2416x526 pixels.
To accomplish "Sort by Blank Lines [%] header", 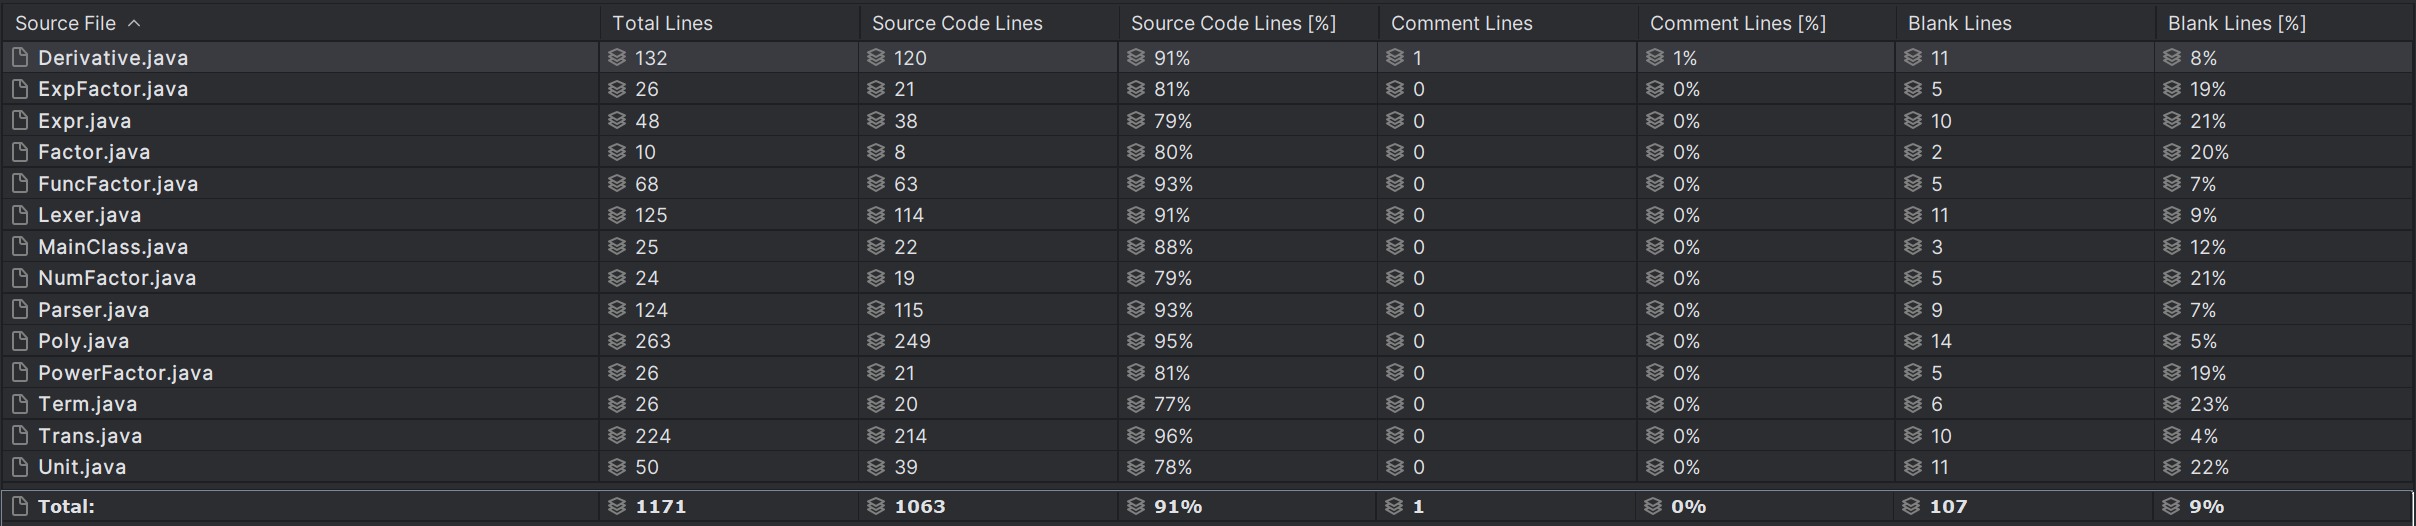I will pyautogui.click(x=2236, y=23).
